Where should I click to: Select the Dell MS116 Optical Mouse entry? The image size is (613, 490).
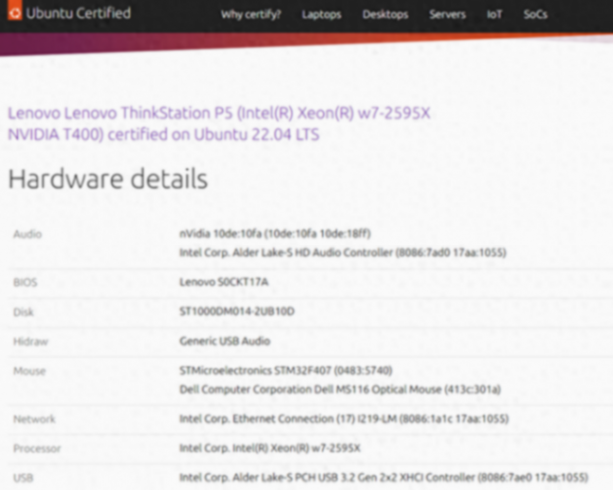coord(340,389)
